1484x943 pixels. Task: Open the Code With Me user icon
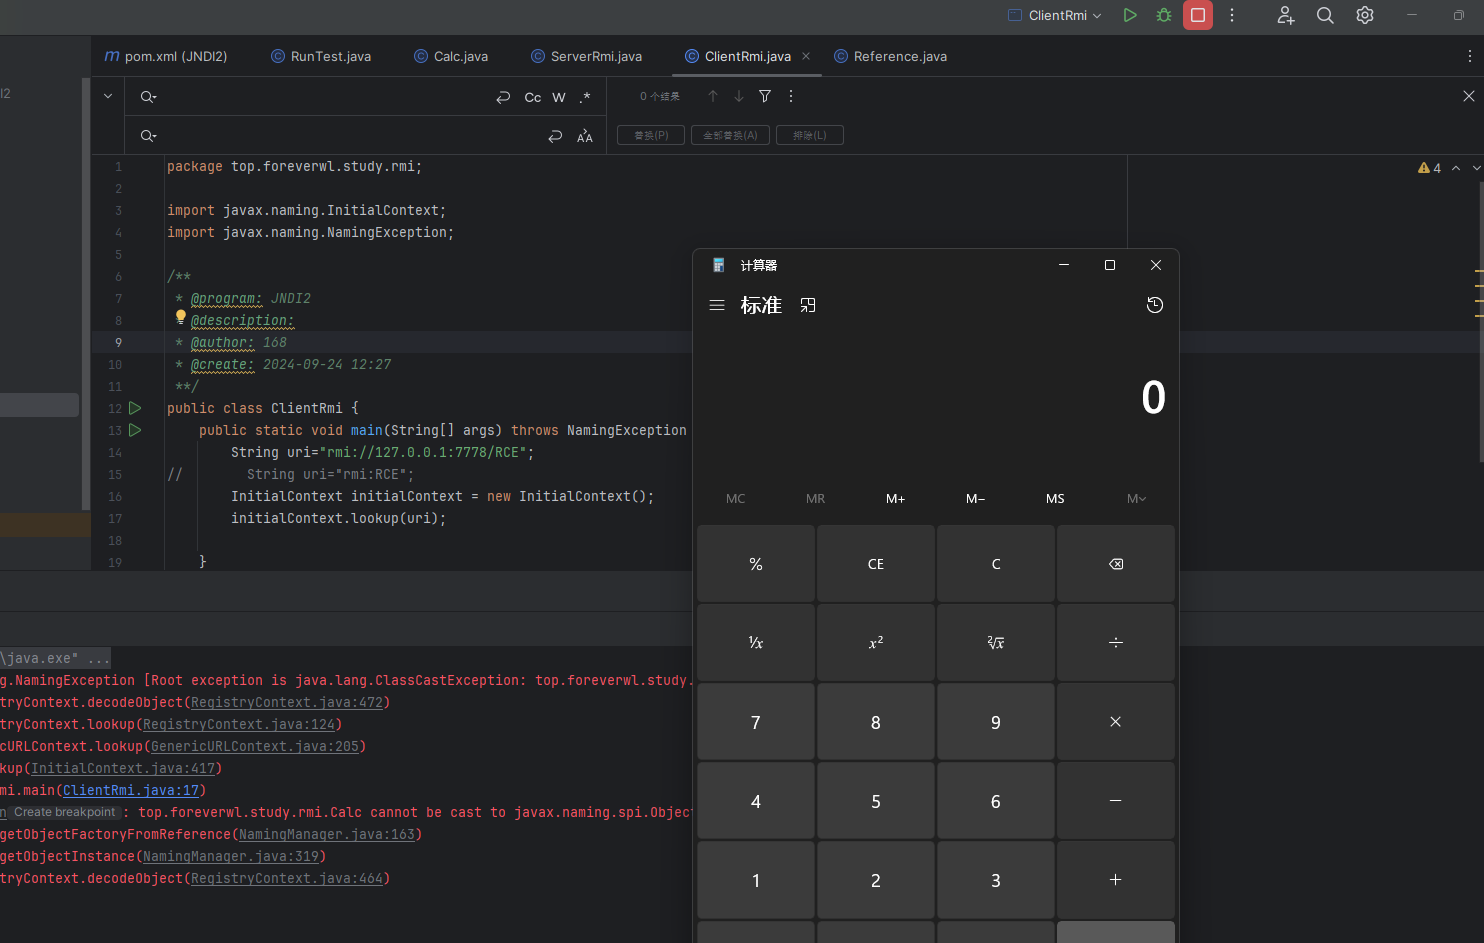click(1286, 15)
